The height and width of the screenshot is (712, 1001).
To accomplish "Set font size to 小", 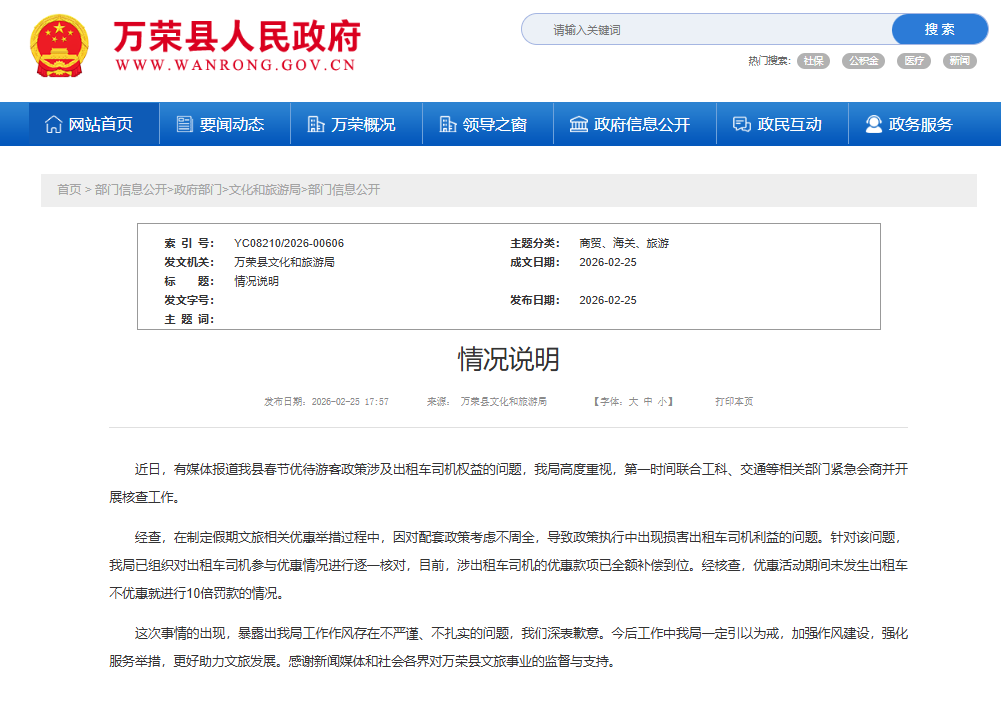I will click(x=663, y=402).
